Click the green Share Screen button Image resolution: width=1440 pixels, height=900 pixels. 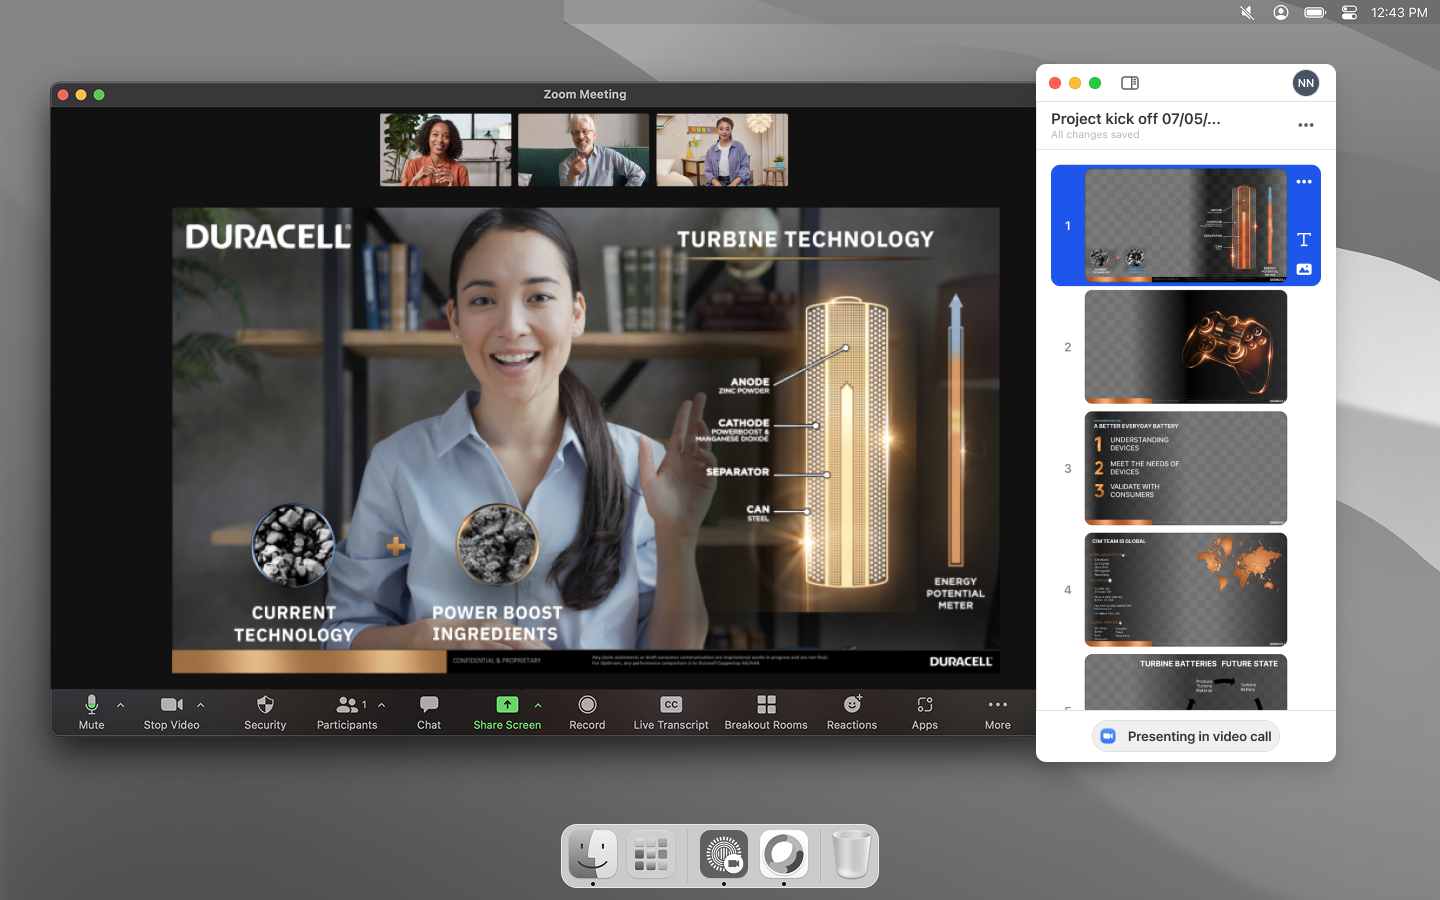click(x=507, y=712)
